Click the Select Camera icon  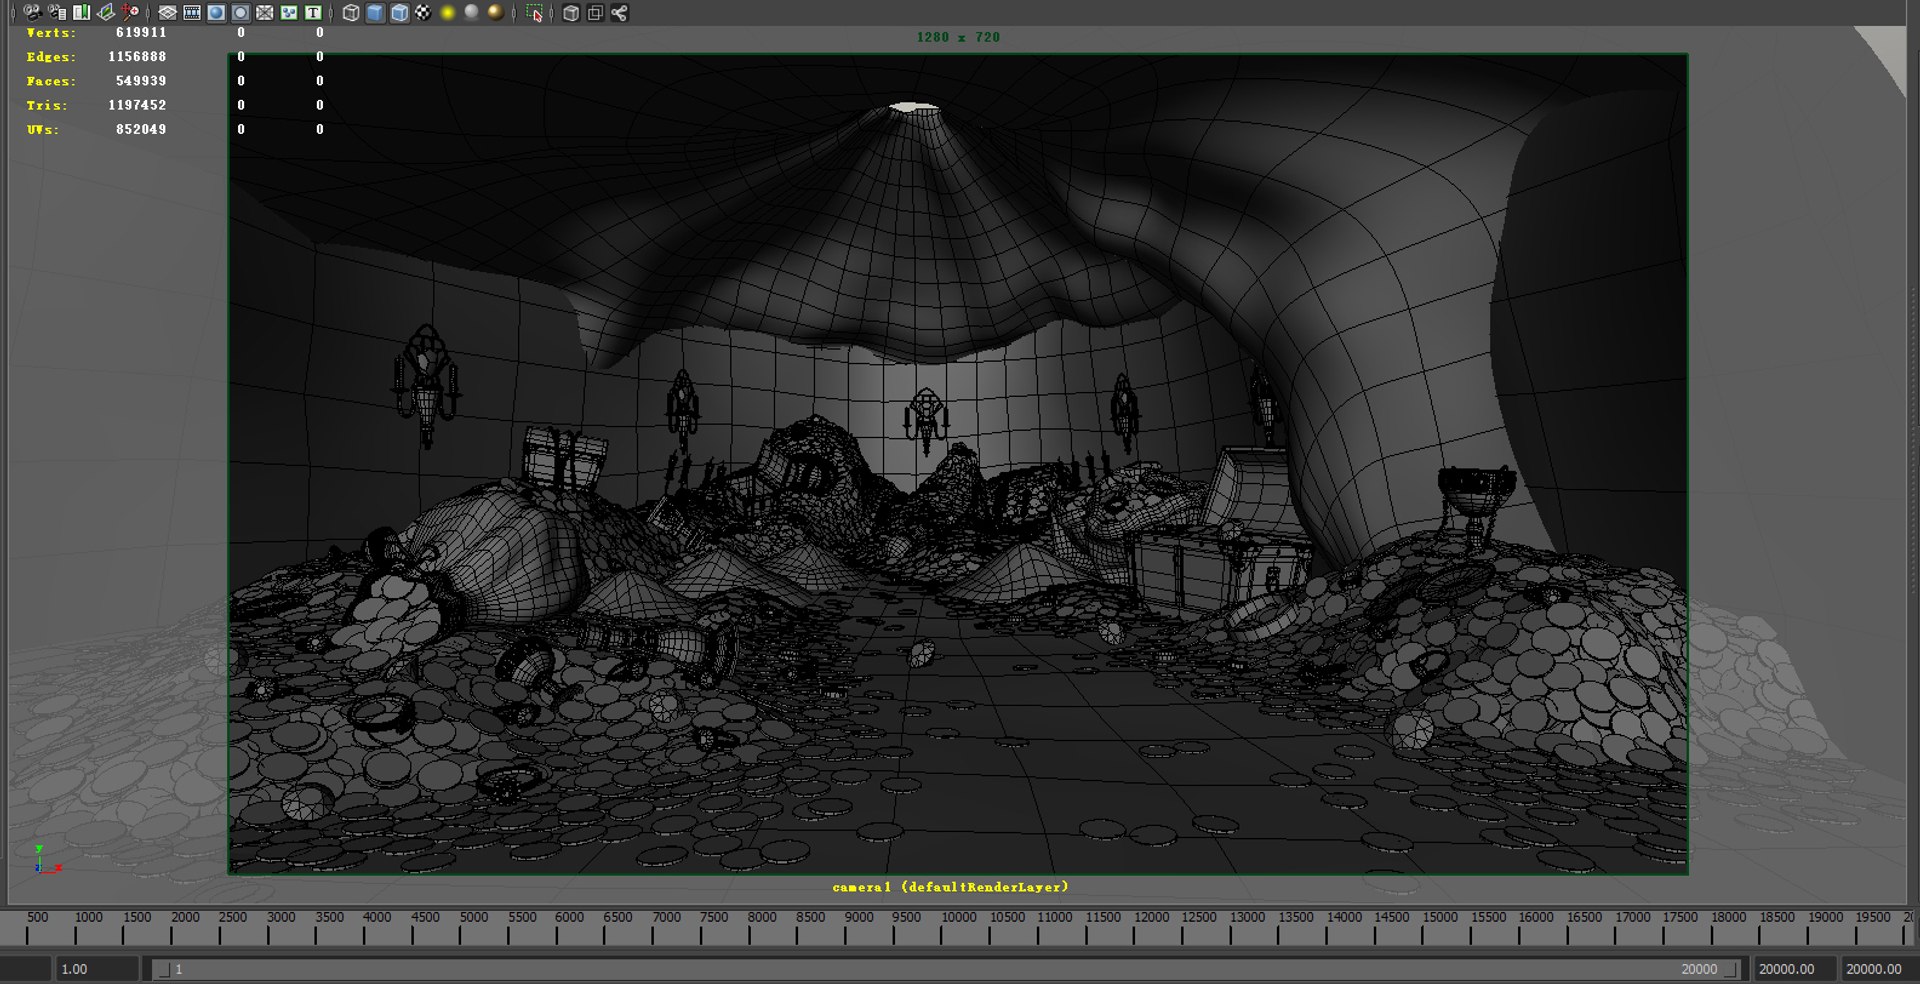tap(32, 12)
